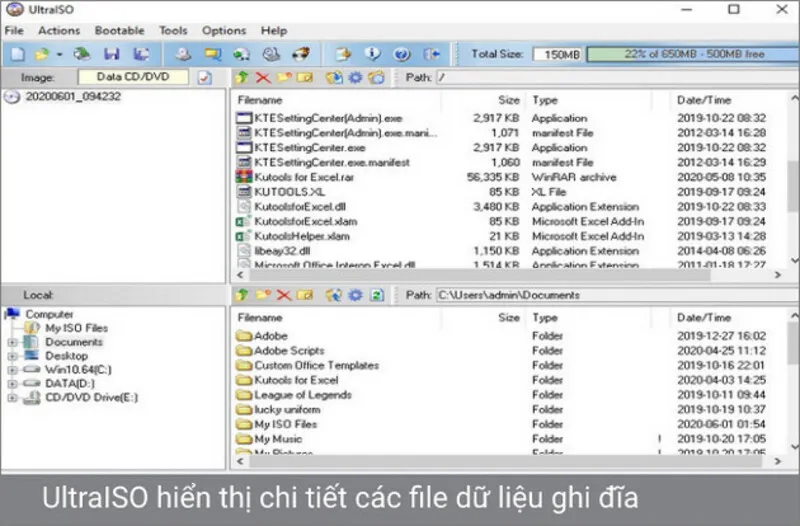The image size is (800, 526).
Task: Click local panel horizontal scrollbar right arrow
Action: click(778, 461)
